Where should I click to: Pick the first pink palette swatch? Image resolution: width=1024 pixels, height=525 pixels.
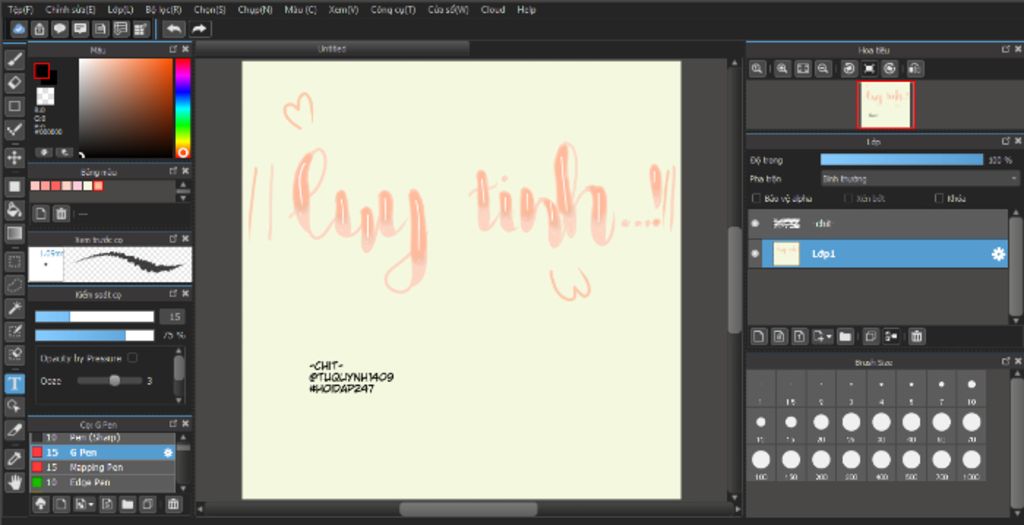pyautogui.click(x=35, y=186)
